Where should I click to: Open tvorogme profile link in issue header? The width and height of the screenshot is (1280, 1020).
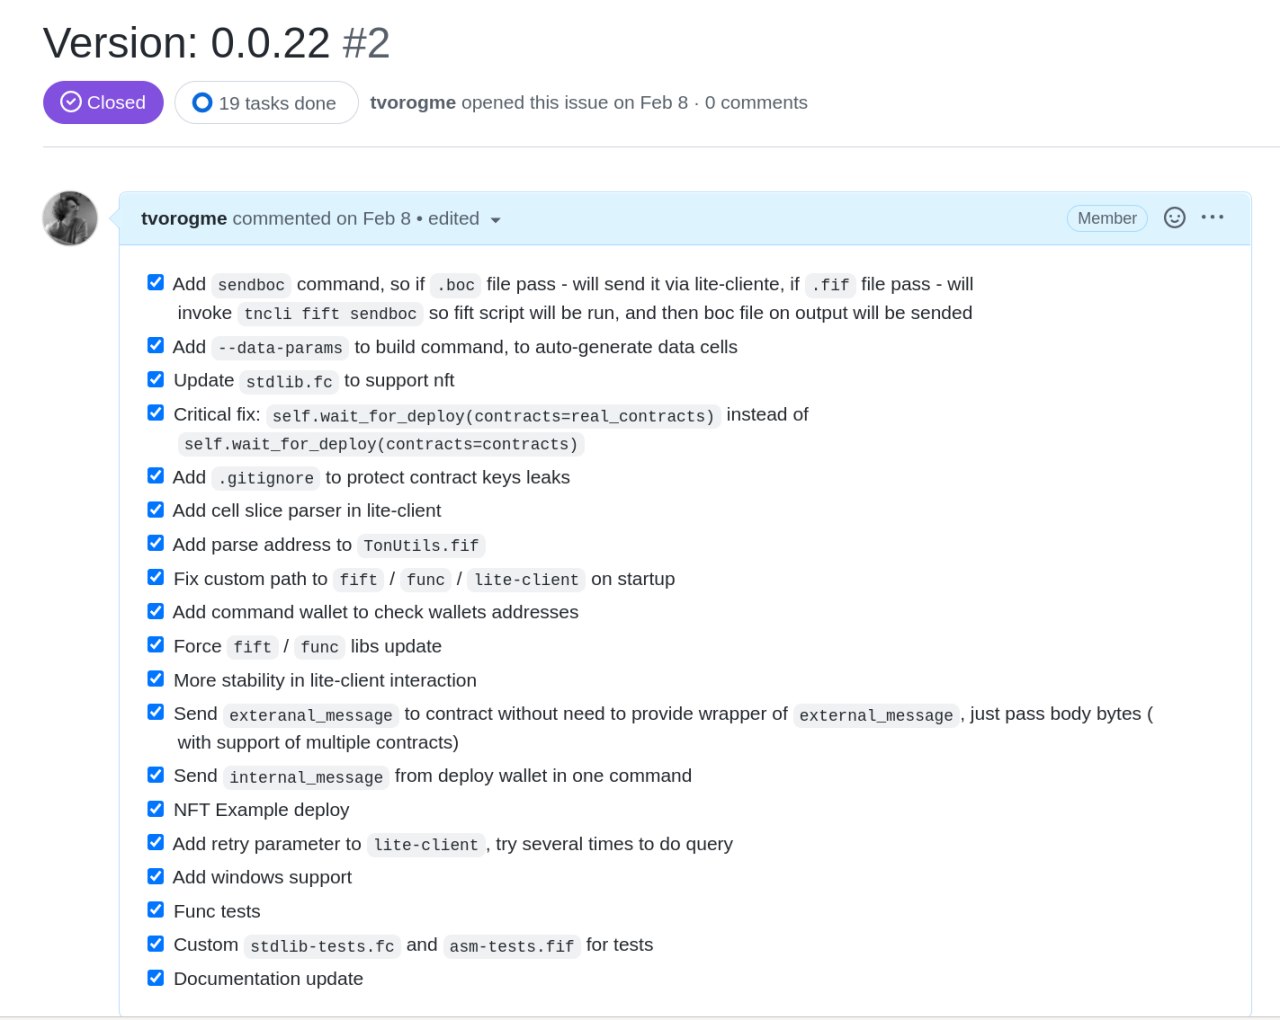click(413, 102)
